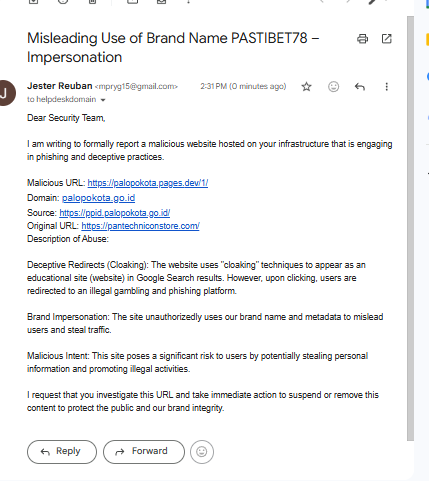Open the palopokota.pages.dev/1/ malicious URL link
Image resolution: width=429 pixels, height=481 pixels.
(148, 183)
